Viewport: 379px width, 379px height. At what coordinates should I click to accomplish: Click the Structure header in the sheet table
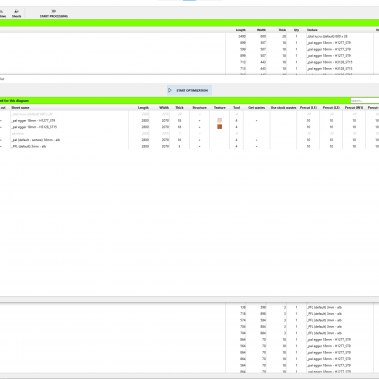pyautogui.click(x=199, y=108)
